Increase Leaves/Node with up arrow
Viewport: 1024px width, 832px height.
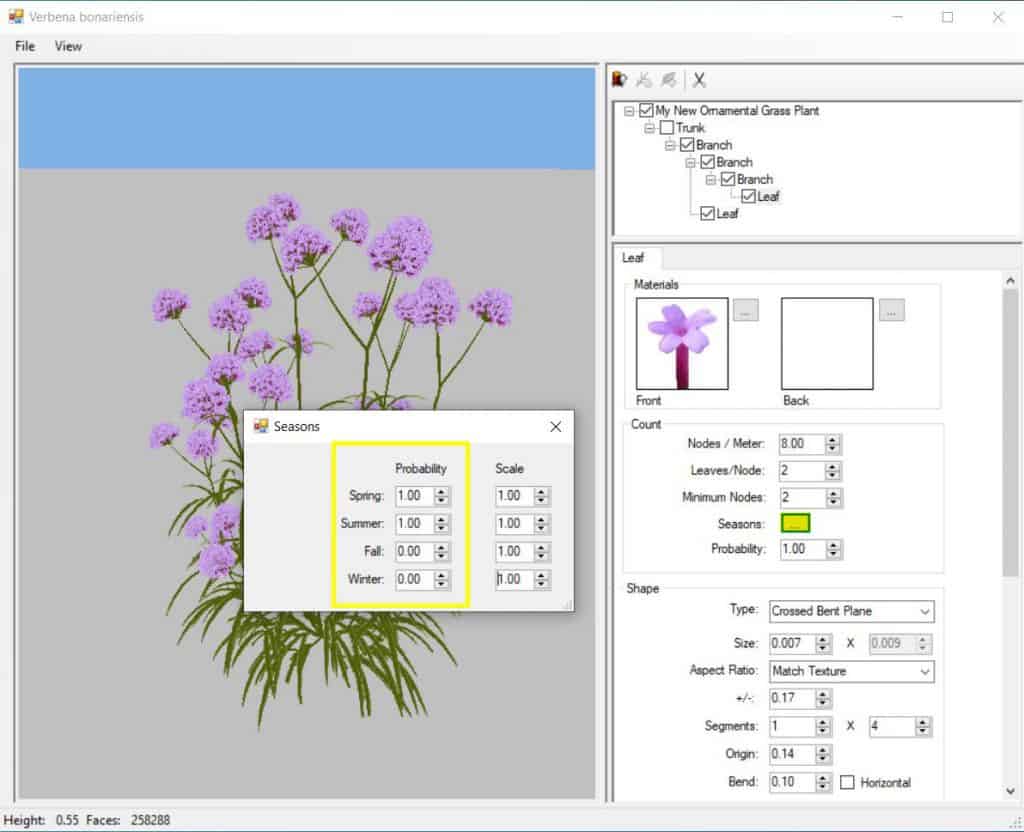832,466
